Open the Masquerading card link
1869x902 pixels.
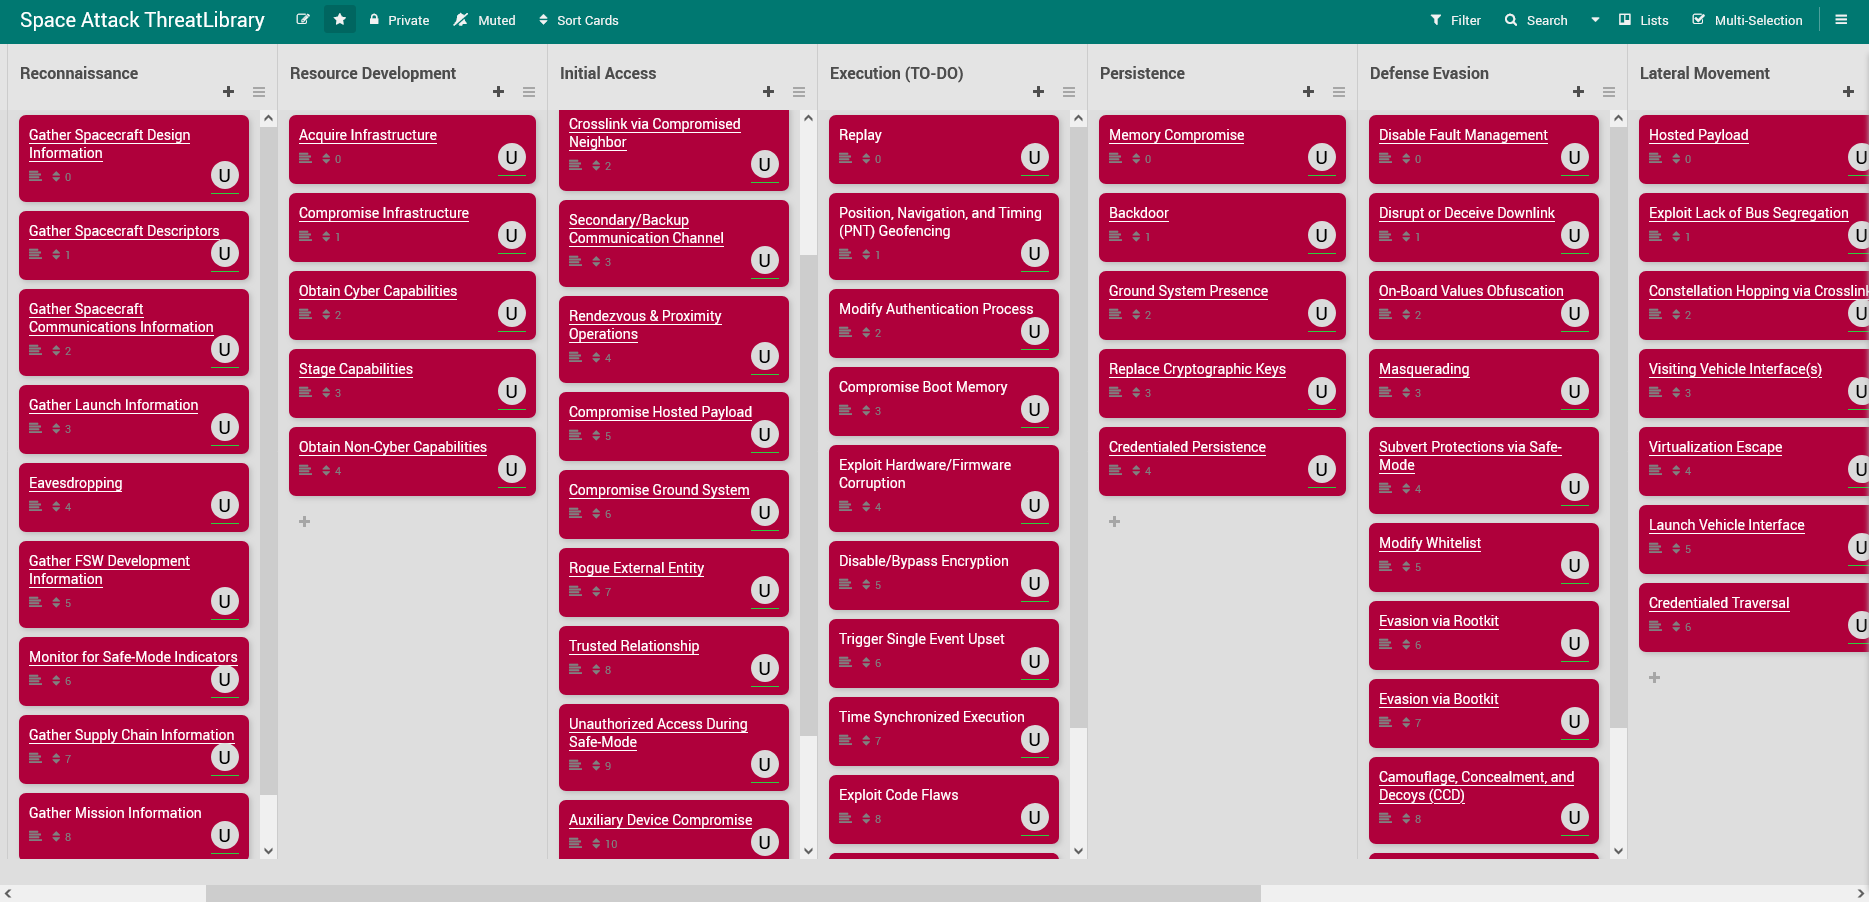click(x=1423, y=369)
